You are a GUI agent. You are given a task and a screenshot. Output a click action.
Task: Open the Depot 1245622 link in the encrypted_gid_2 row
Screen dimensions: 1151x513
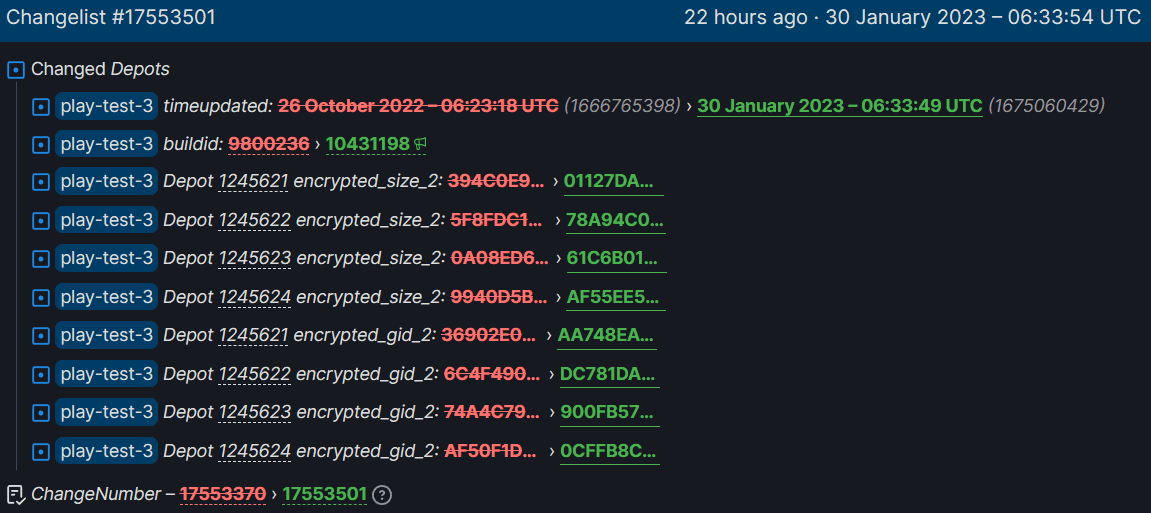point(255,374)
